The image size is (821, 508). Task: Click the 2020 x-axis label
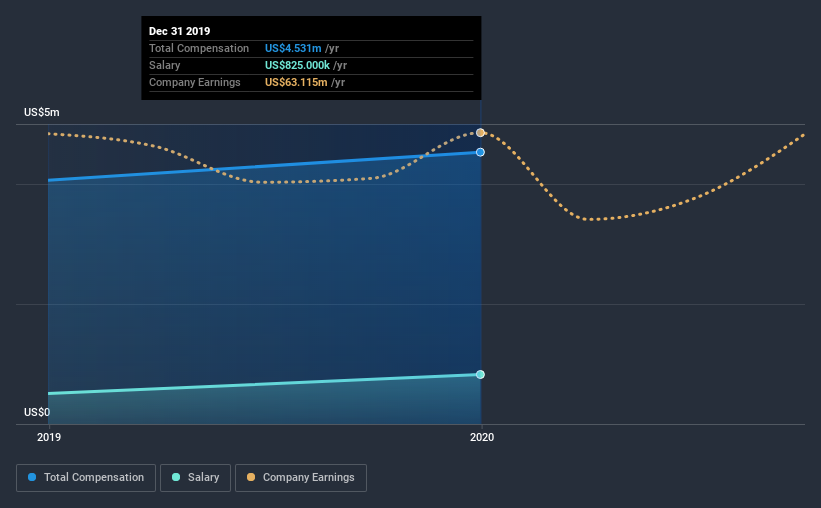(x=482, y=437)
